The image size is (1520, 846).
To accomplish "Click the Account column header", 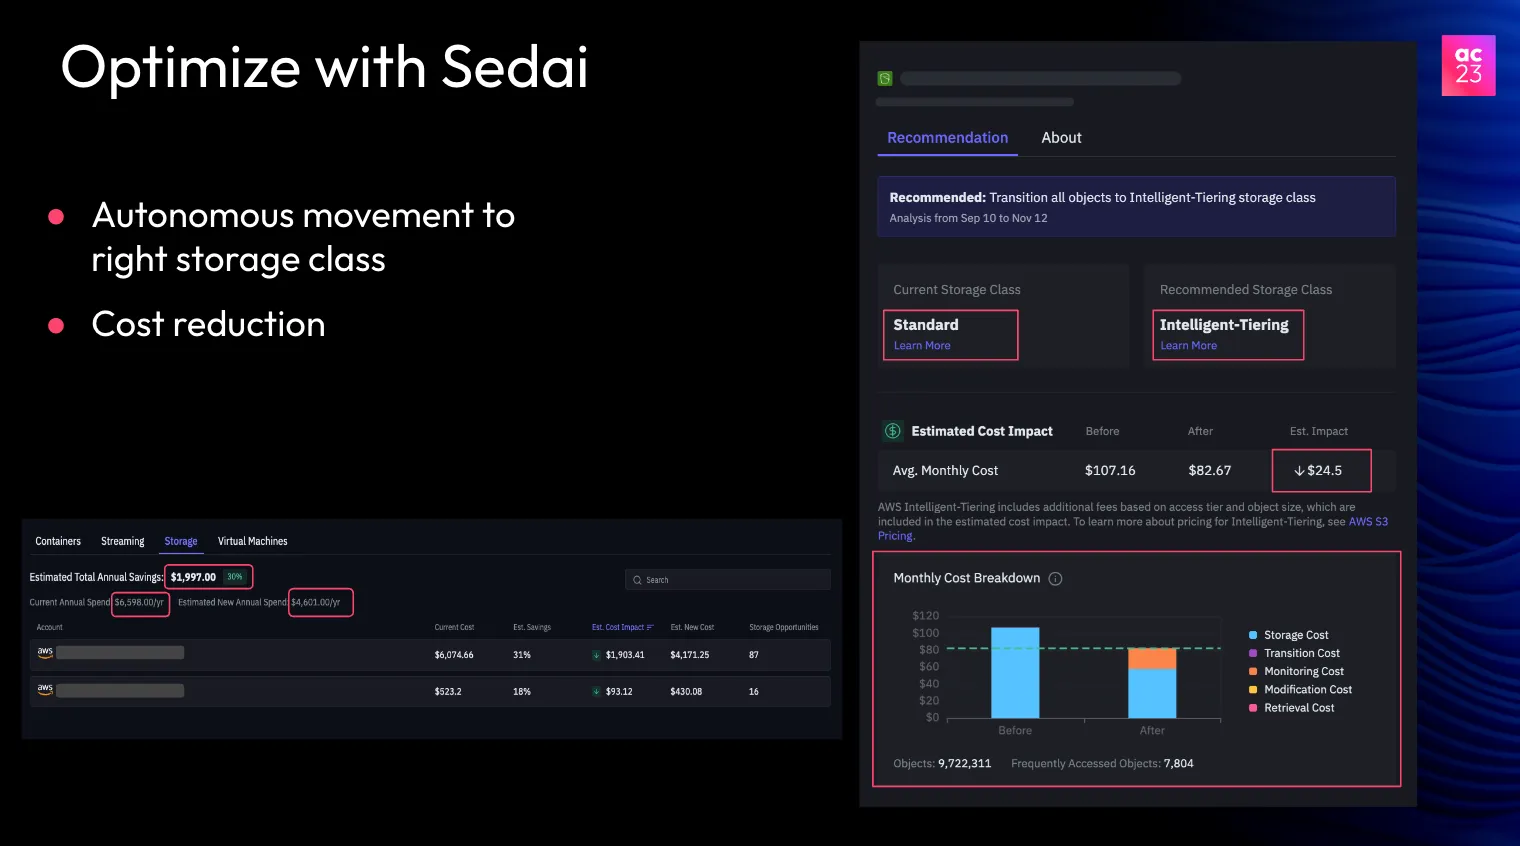I will [x=49, y=627].
